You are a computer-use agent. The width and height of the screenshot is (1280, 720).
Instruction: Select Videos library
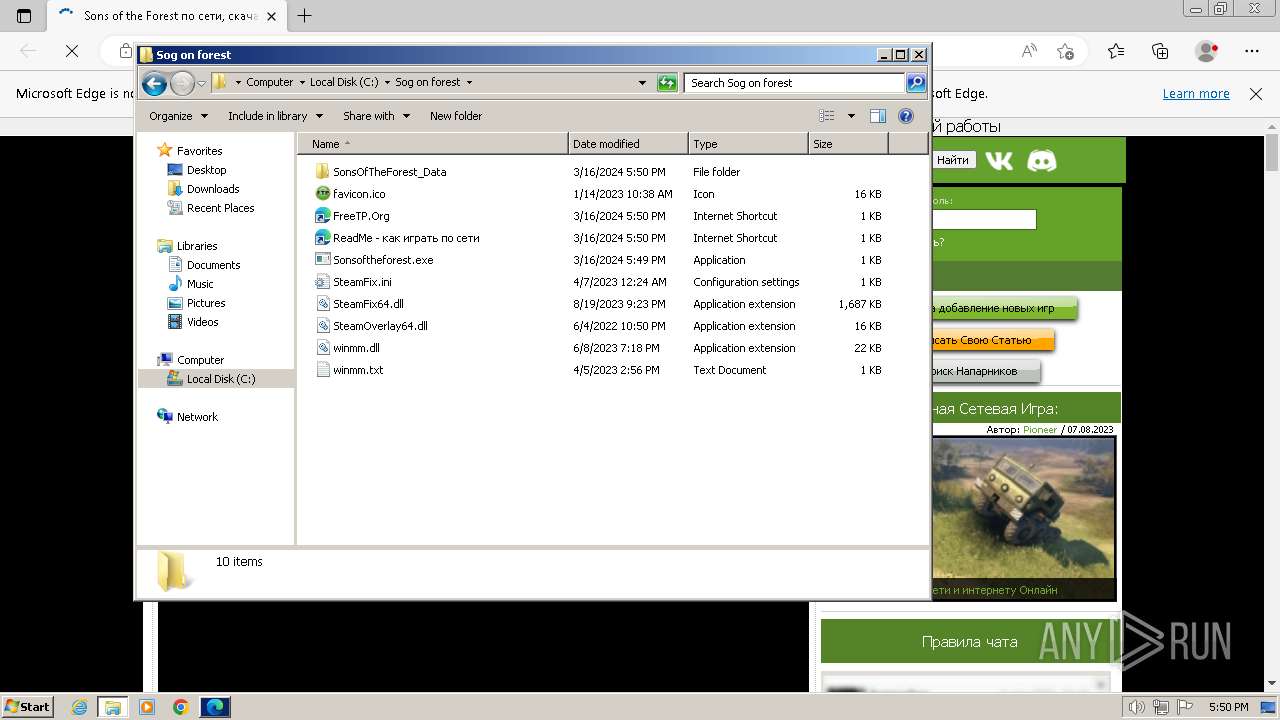tap(202, 322)
